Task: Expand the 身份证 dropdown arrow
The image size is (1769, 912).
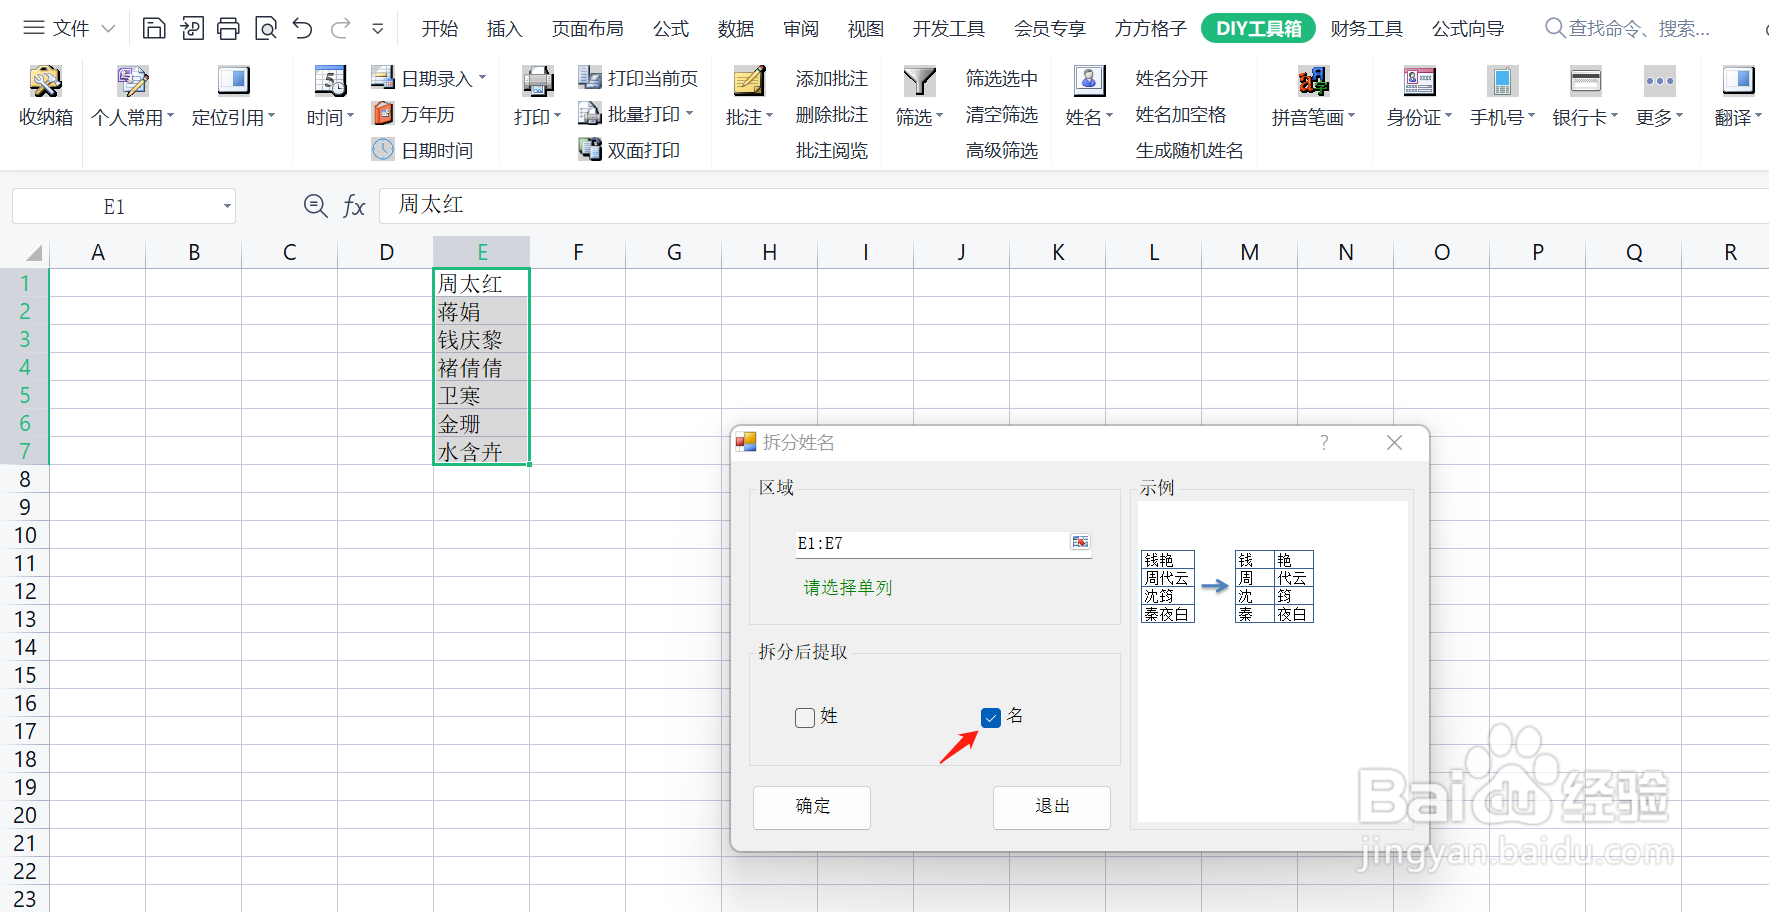Action: coord(1448,116)
